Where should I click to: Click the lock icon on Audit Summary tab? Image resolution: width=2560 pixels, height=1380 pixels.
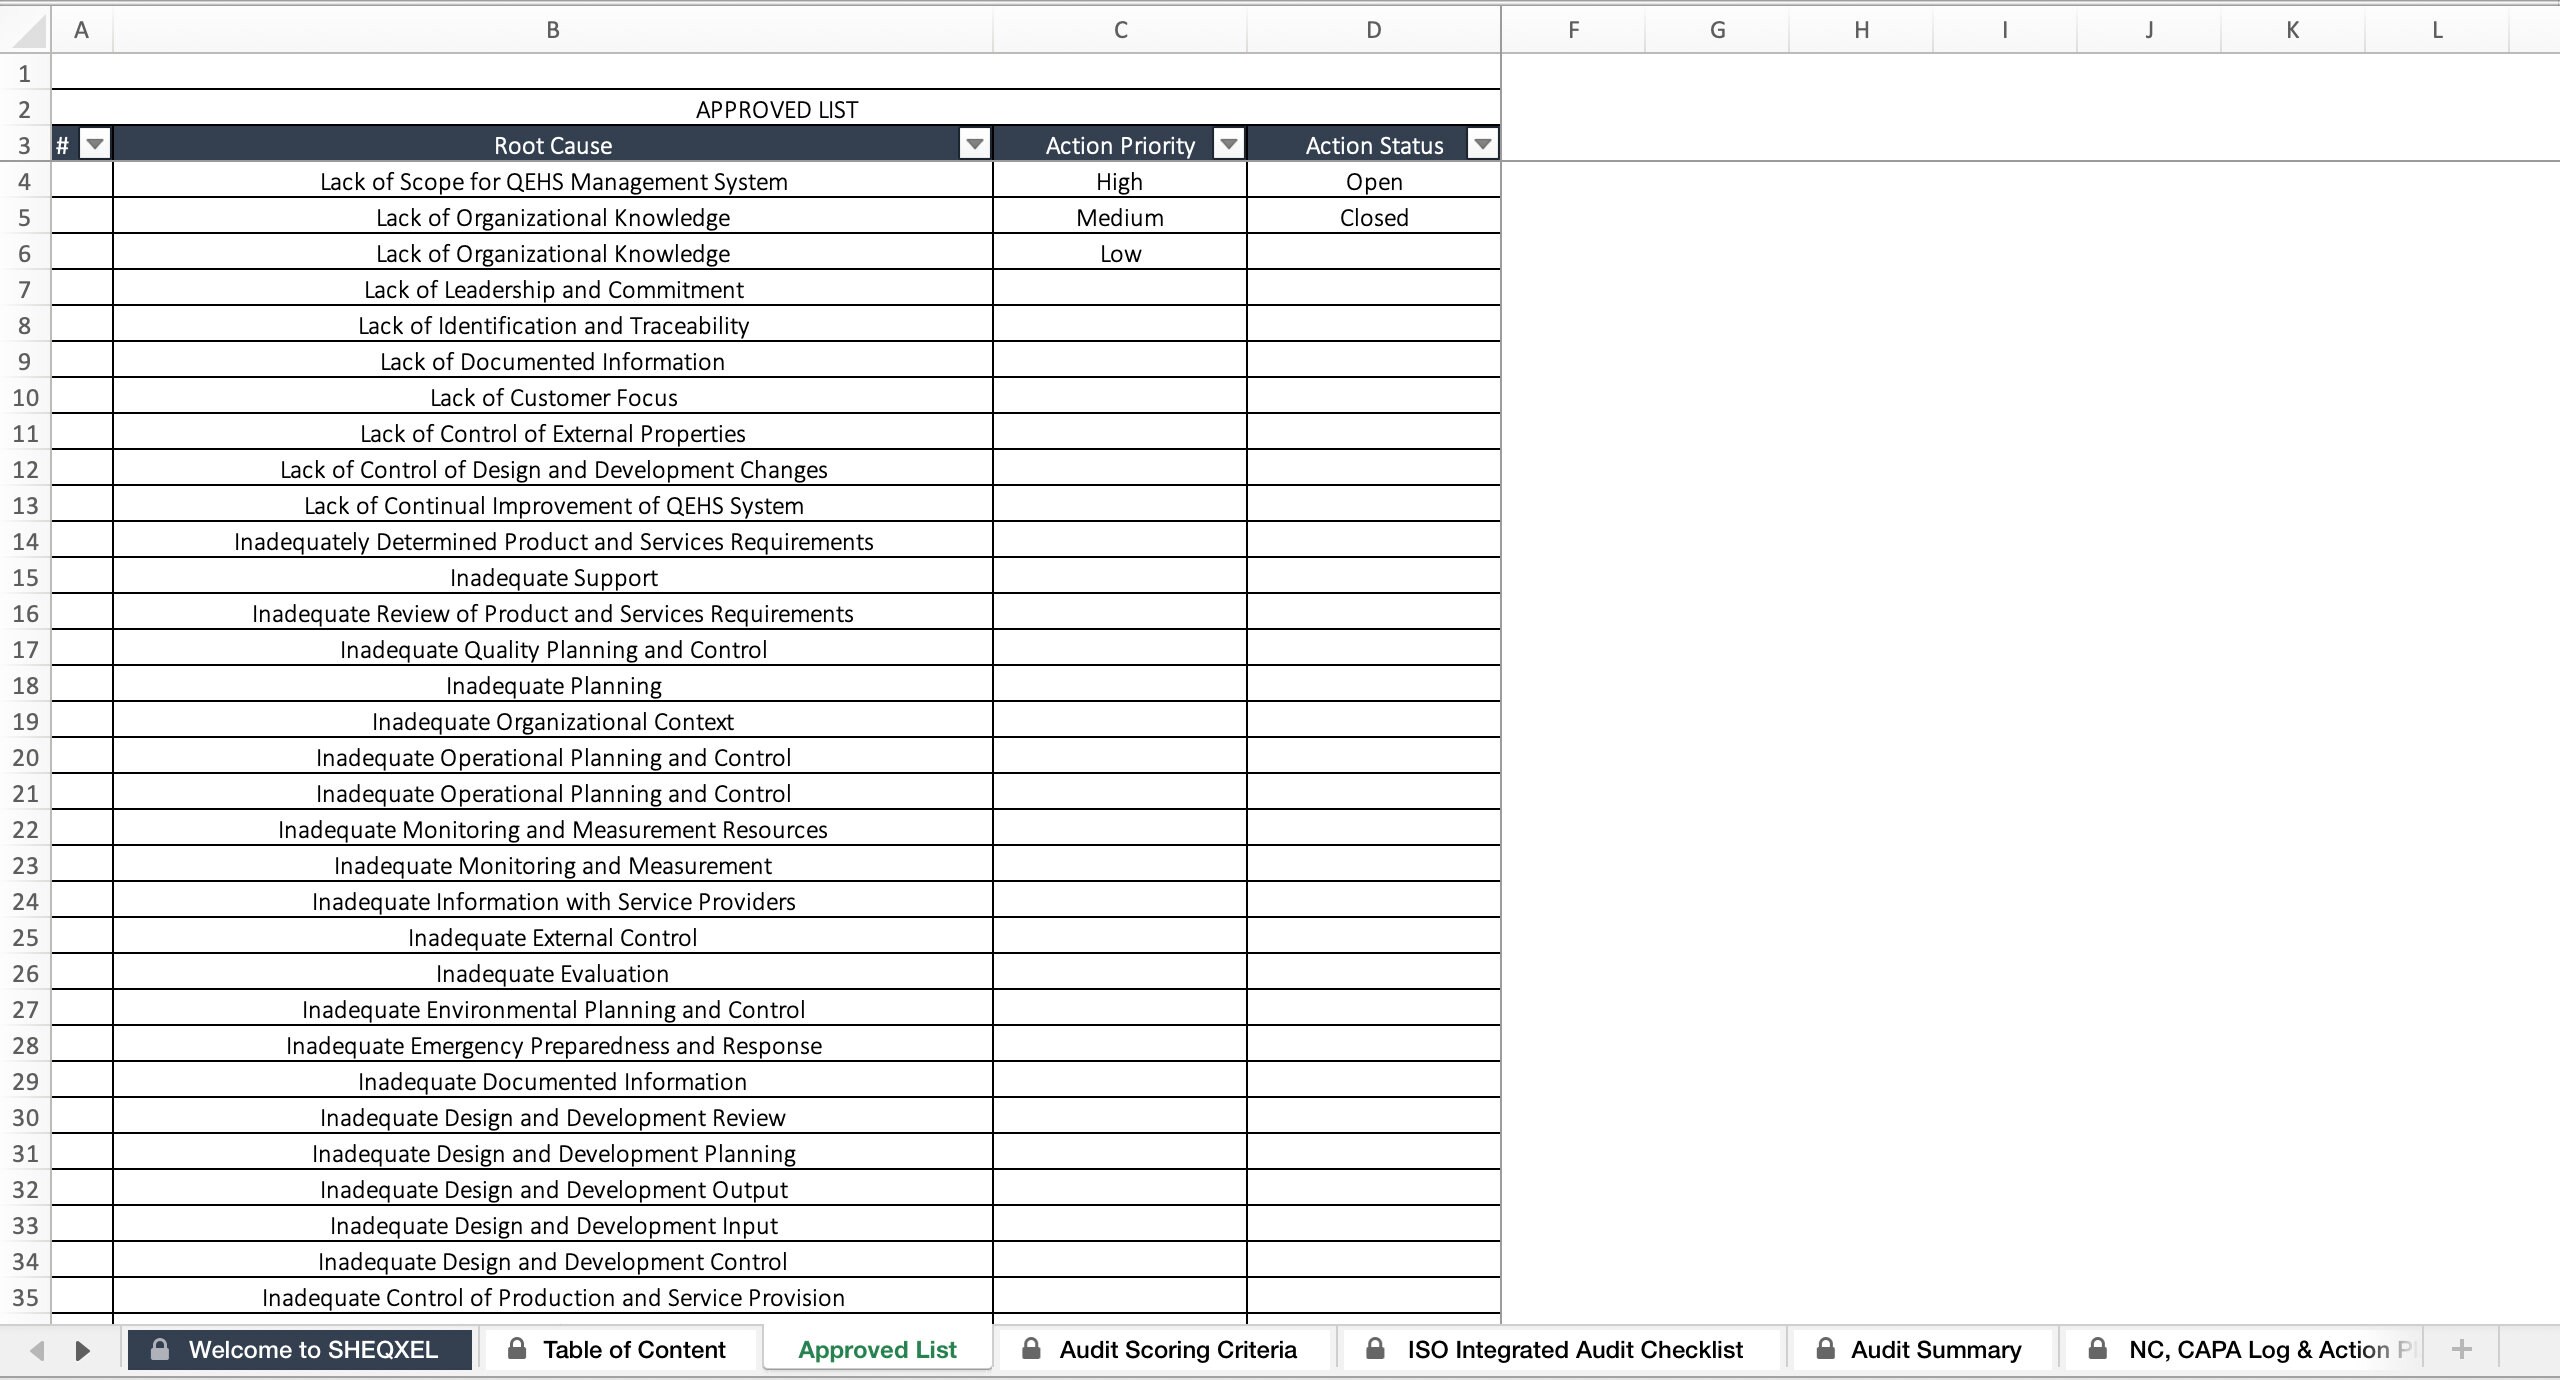(x=1825, y=1349)
